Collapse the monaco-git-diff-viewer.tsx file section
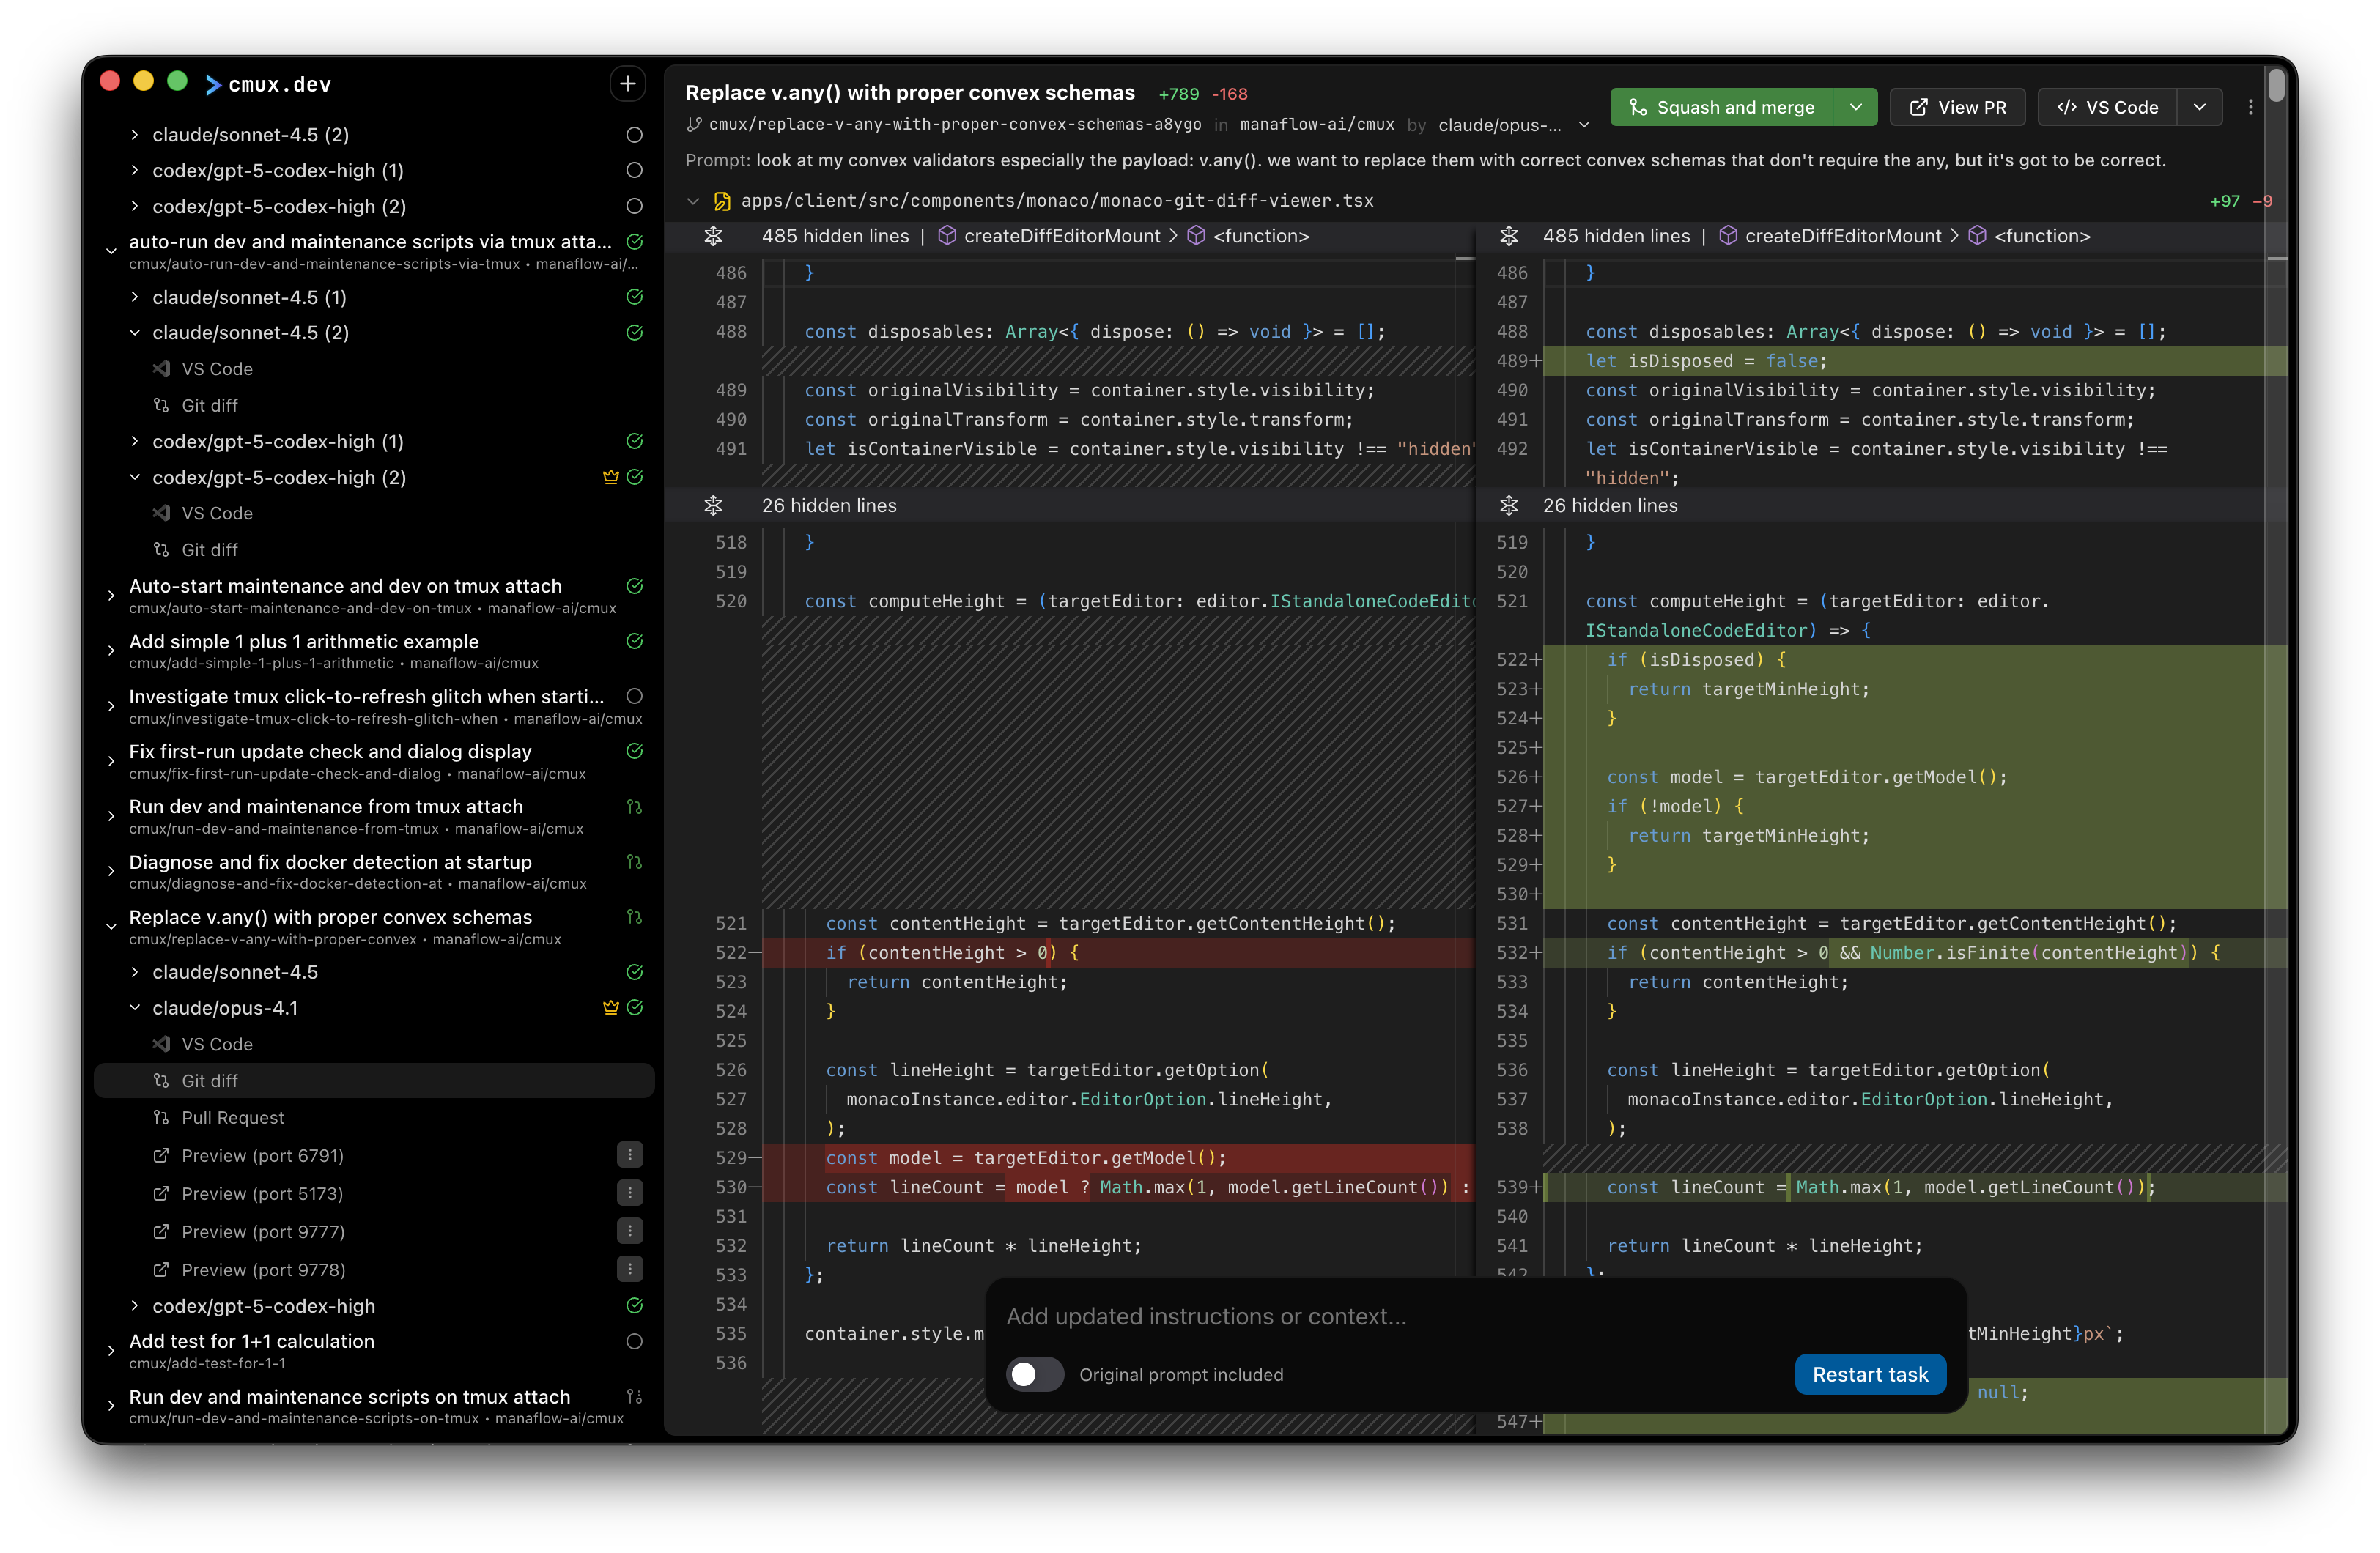This screenshot has width=2380, height=1553. click(694, 200)
